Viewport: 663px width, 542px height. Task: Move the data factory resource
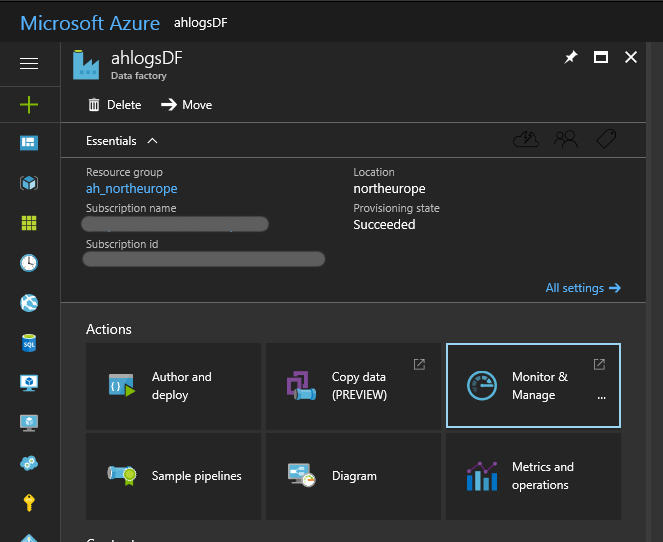[186, 104]
